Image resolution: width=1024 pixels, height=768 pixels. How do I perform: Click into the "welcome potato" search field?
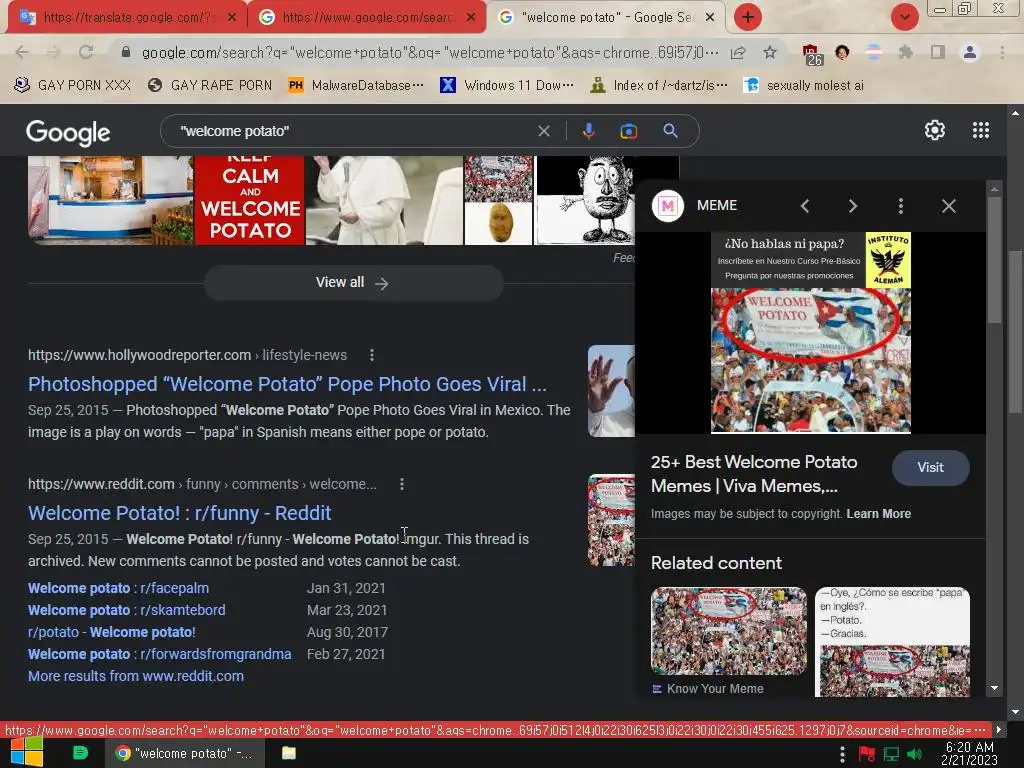(x=353, y=131)
